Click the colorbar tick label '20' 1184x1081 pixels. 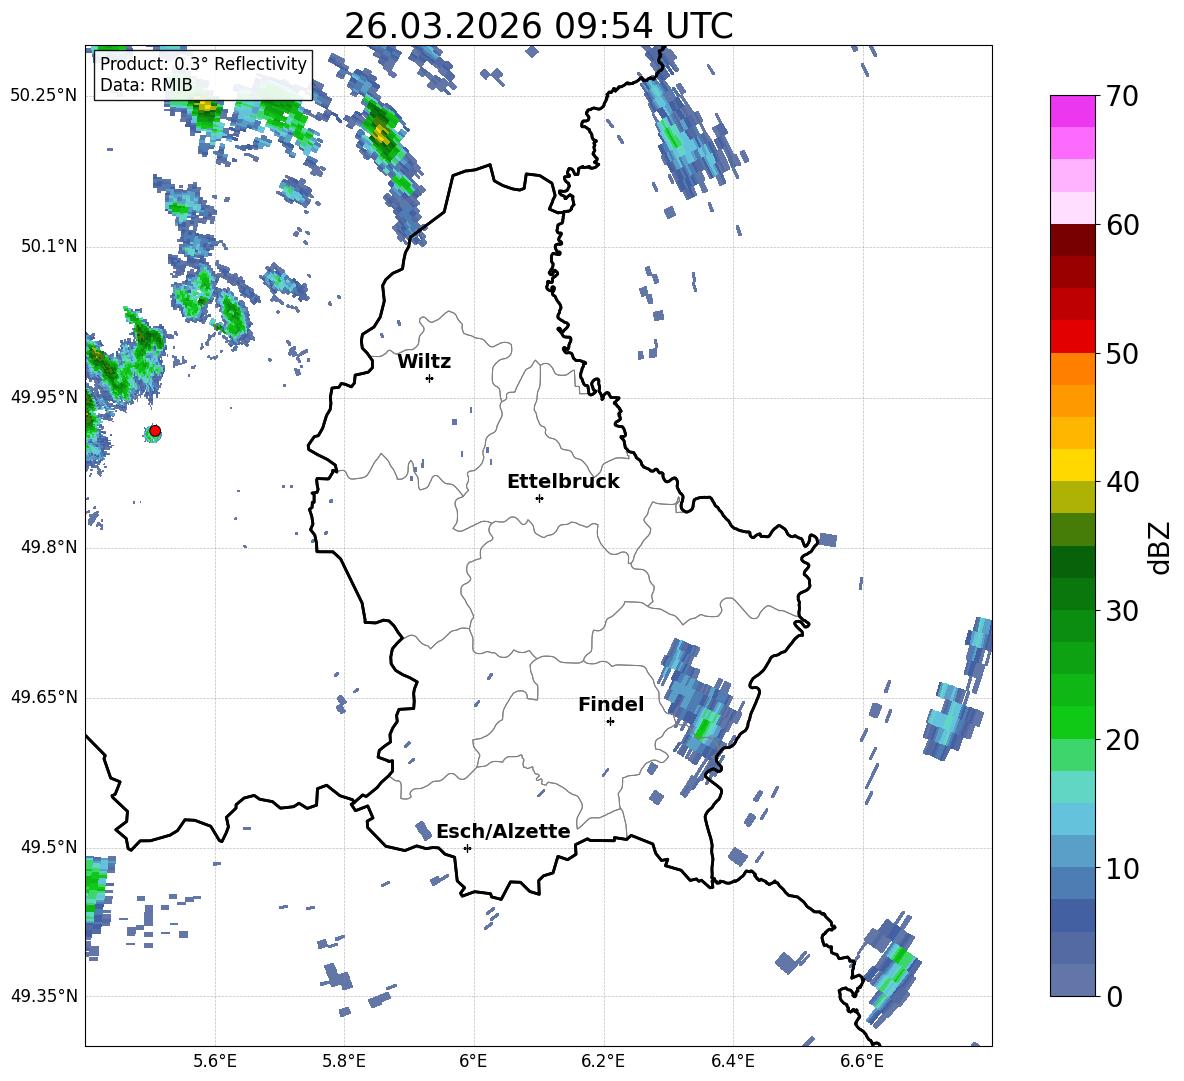[1122, 740]
